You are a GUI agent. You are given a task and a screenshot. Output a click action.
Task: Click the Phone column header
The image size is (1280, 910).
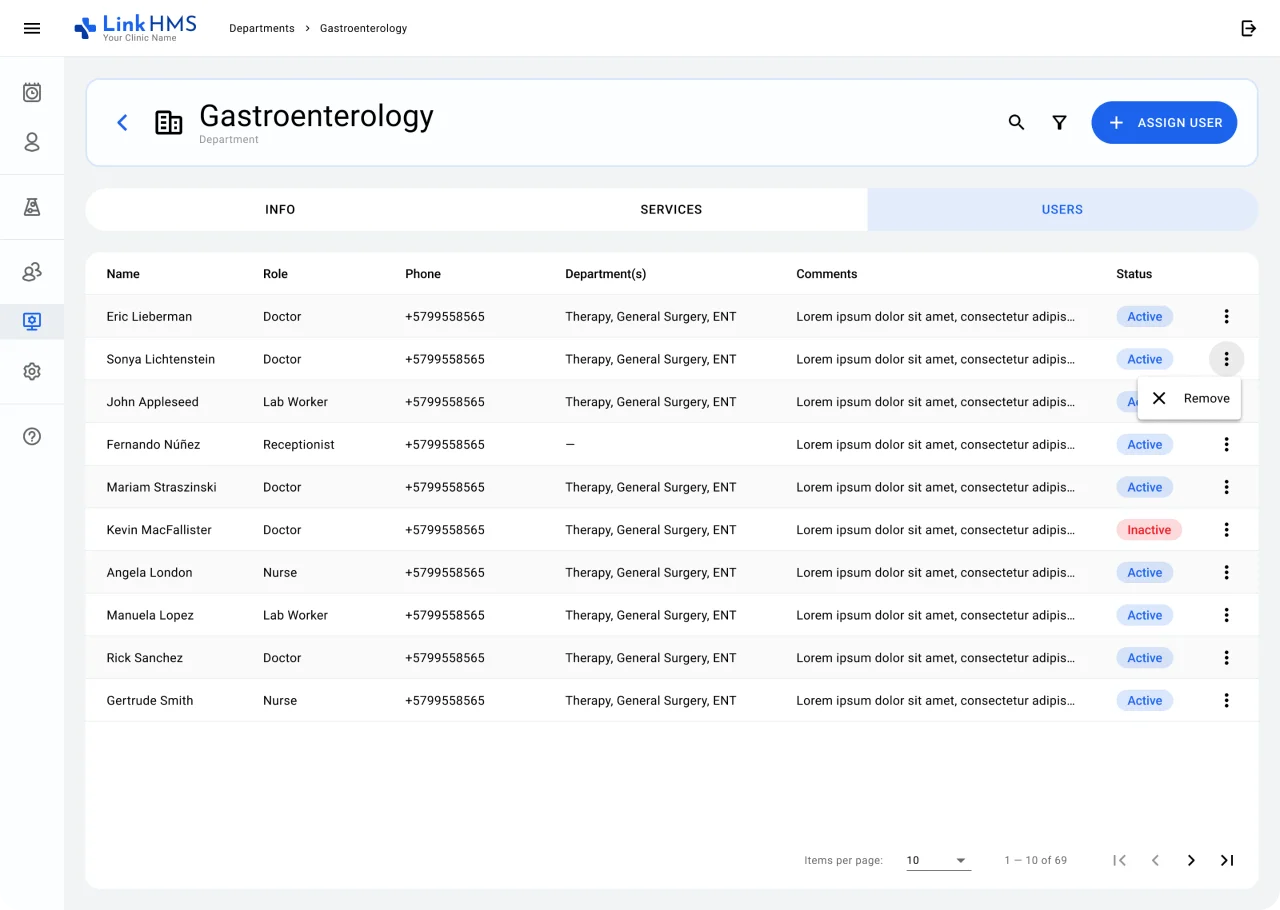coord(423,274)
